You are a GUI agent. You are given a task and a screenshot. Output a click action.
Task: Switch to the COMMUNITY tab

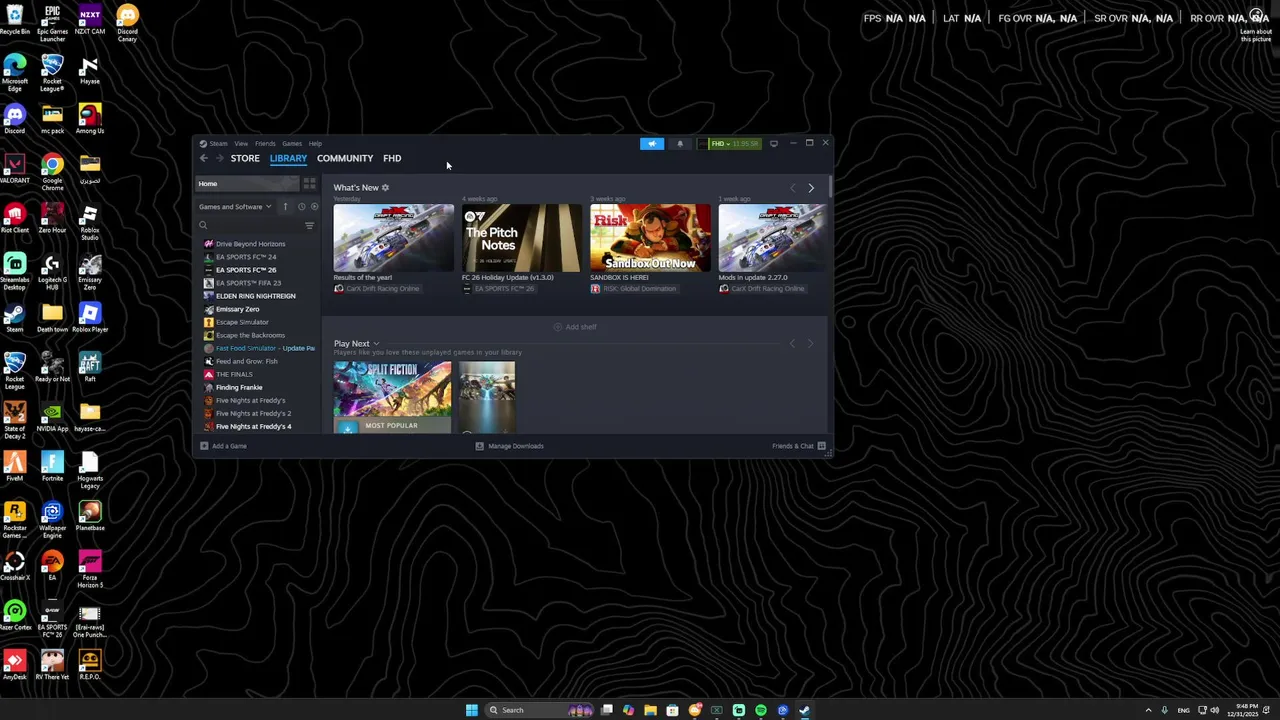coord(345,158)
